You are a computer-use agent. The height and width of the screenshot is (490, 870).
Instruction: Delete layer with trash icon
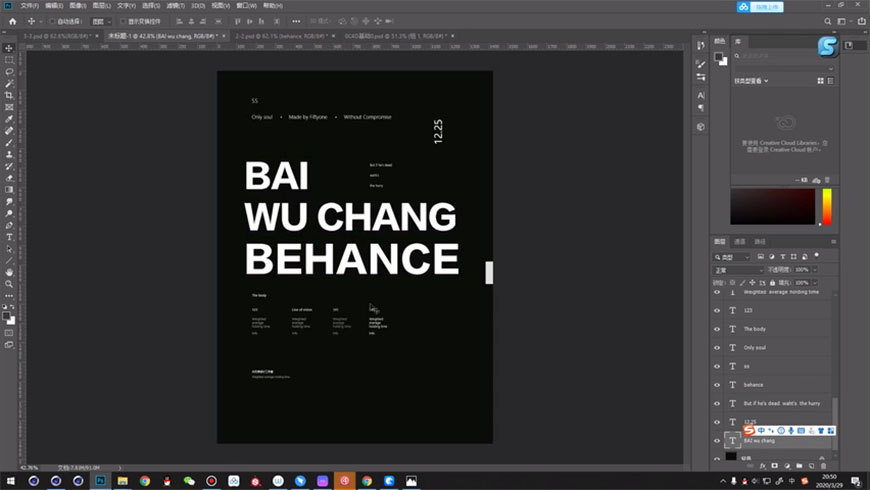823,466
